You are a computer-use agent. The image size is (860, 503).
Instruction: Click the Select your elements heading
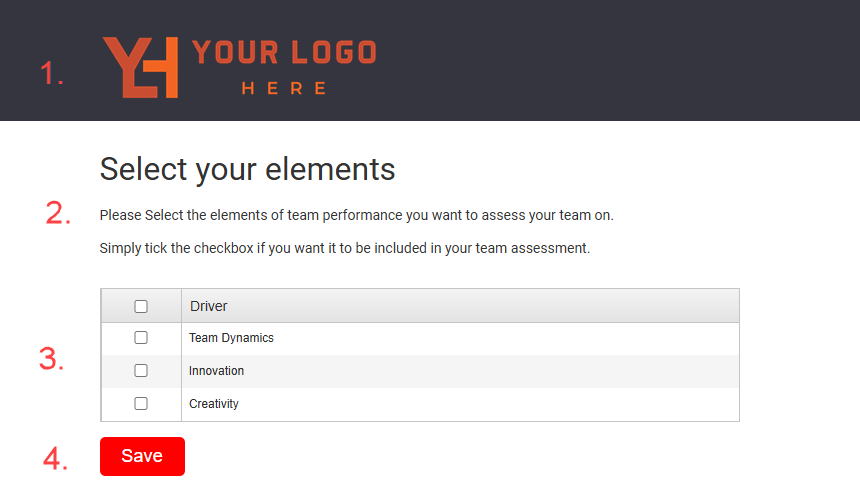(247, 169)
